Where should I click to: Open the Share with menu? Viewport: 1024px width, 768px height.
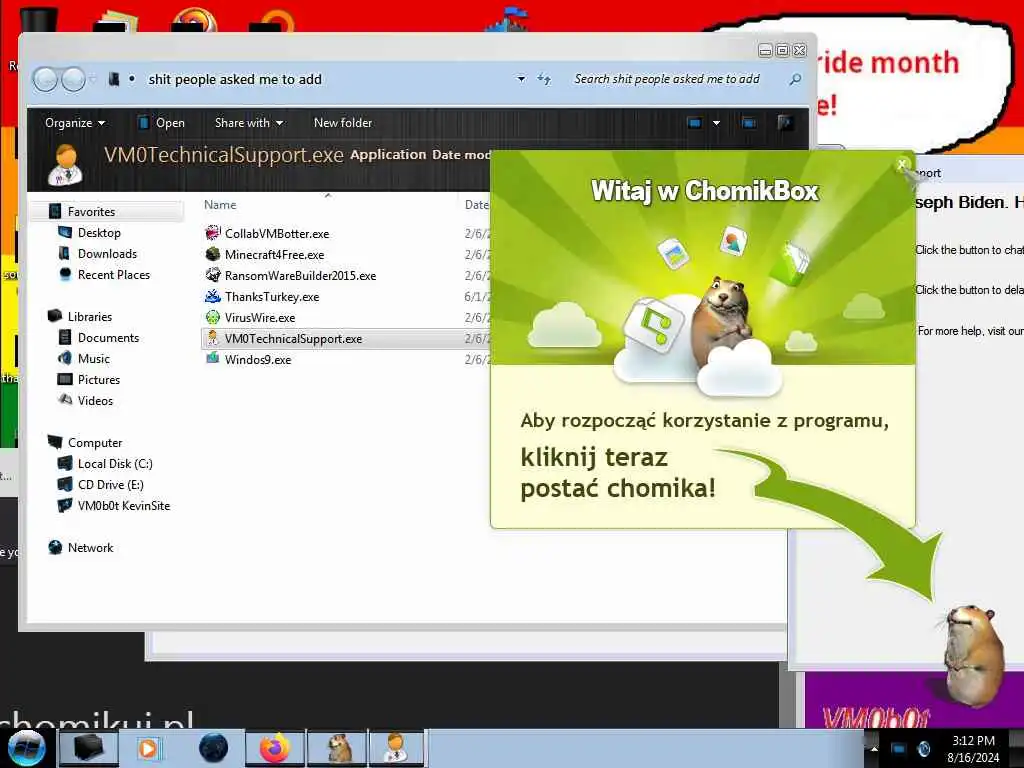(x=249, y=123)
